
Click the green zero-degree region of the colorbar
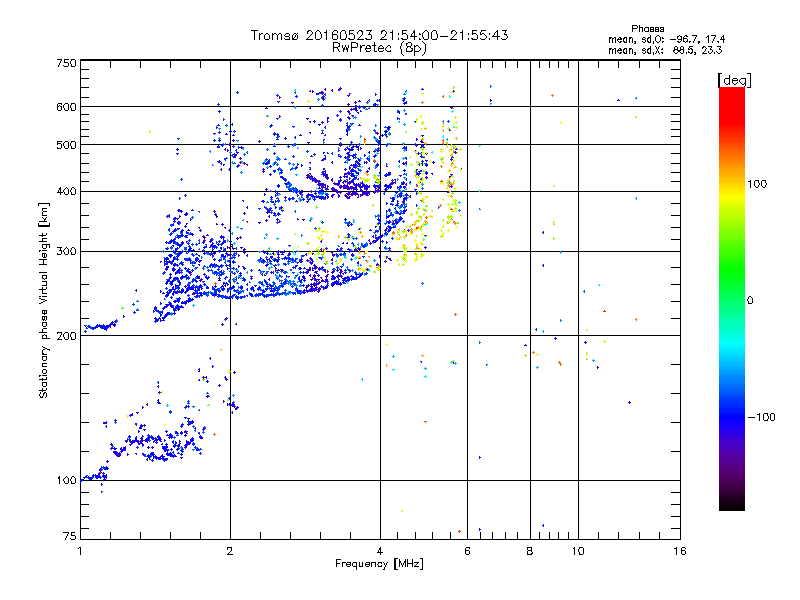pyautogui.click(x=732, y=300)
